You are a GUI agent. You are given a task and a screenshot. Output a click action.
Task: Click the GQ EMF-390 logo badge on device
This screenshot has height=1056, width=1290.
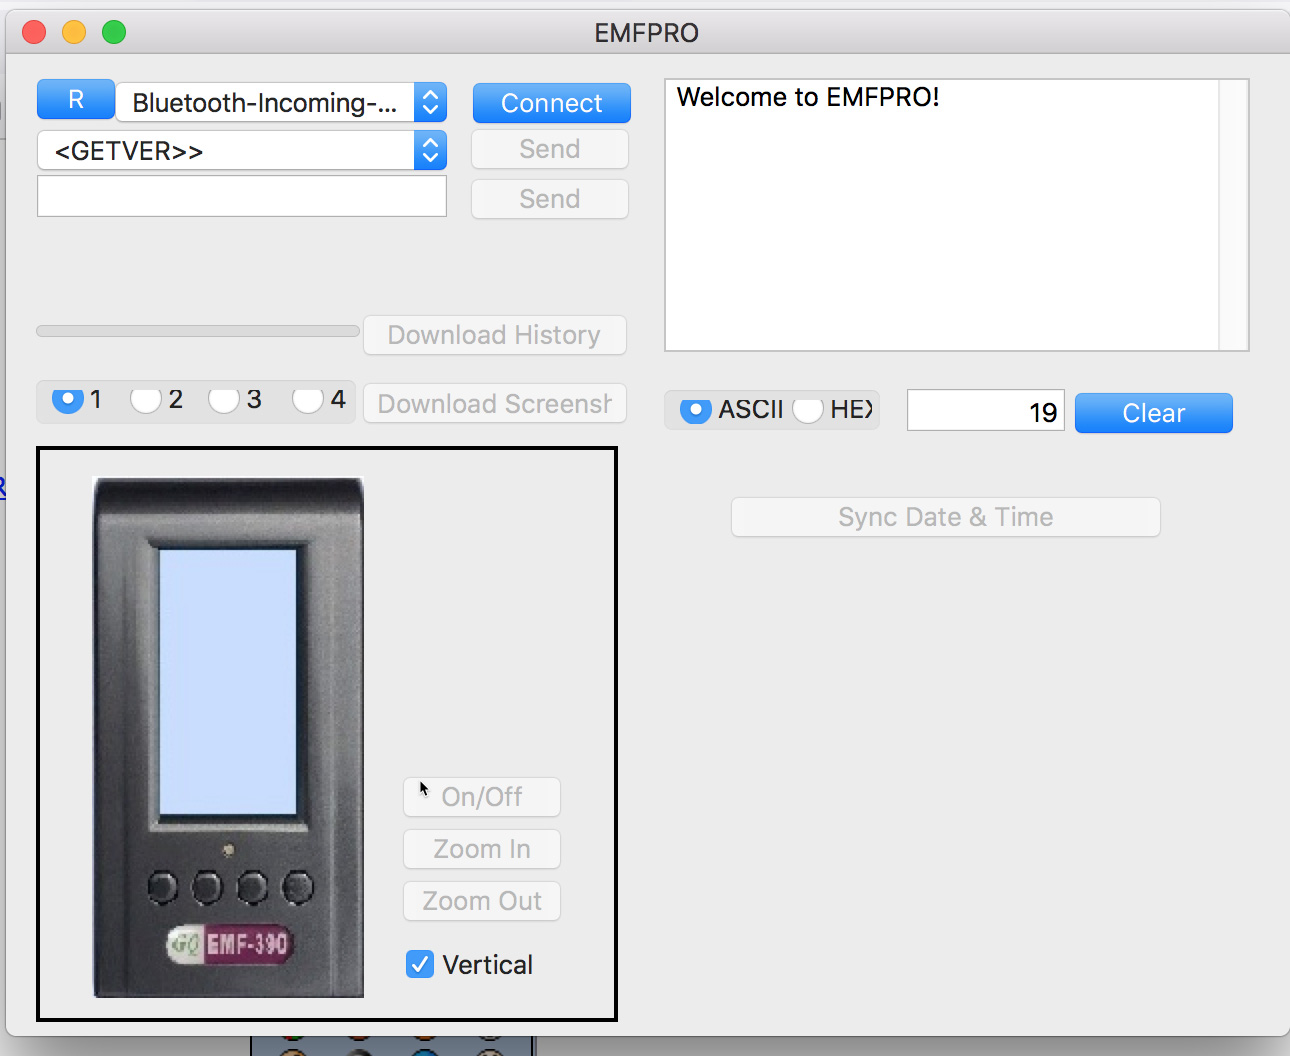pos(229,944)
